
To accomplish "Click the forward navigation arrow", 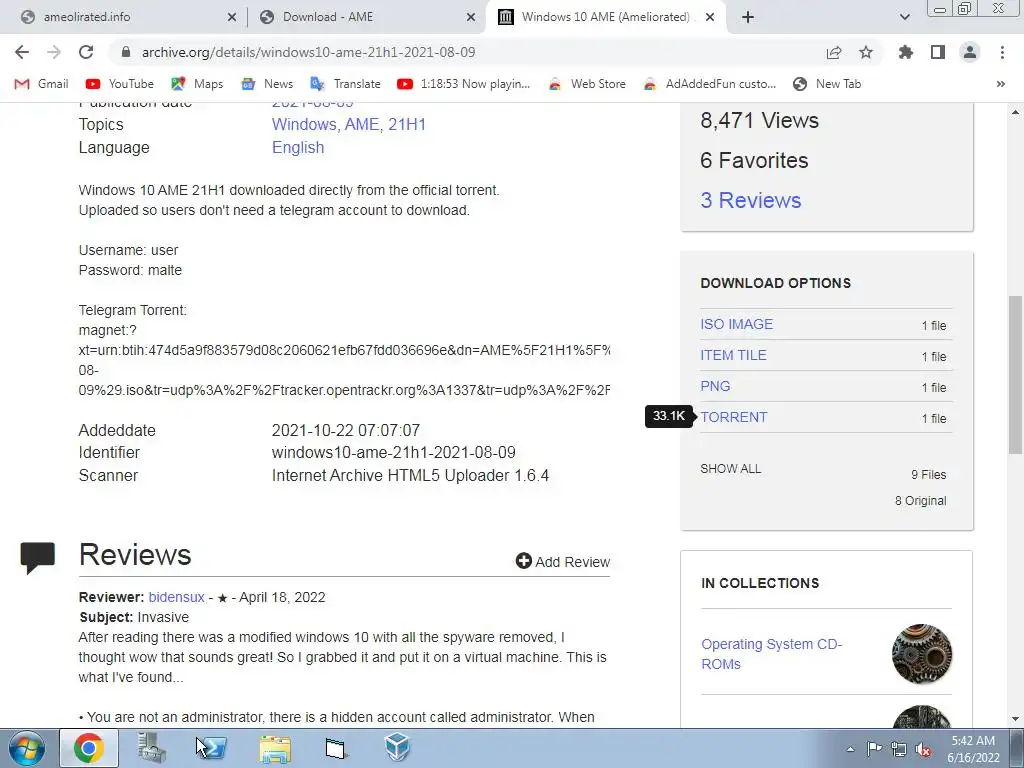I will (54, 52).
